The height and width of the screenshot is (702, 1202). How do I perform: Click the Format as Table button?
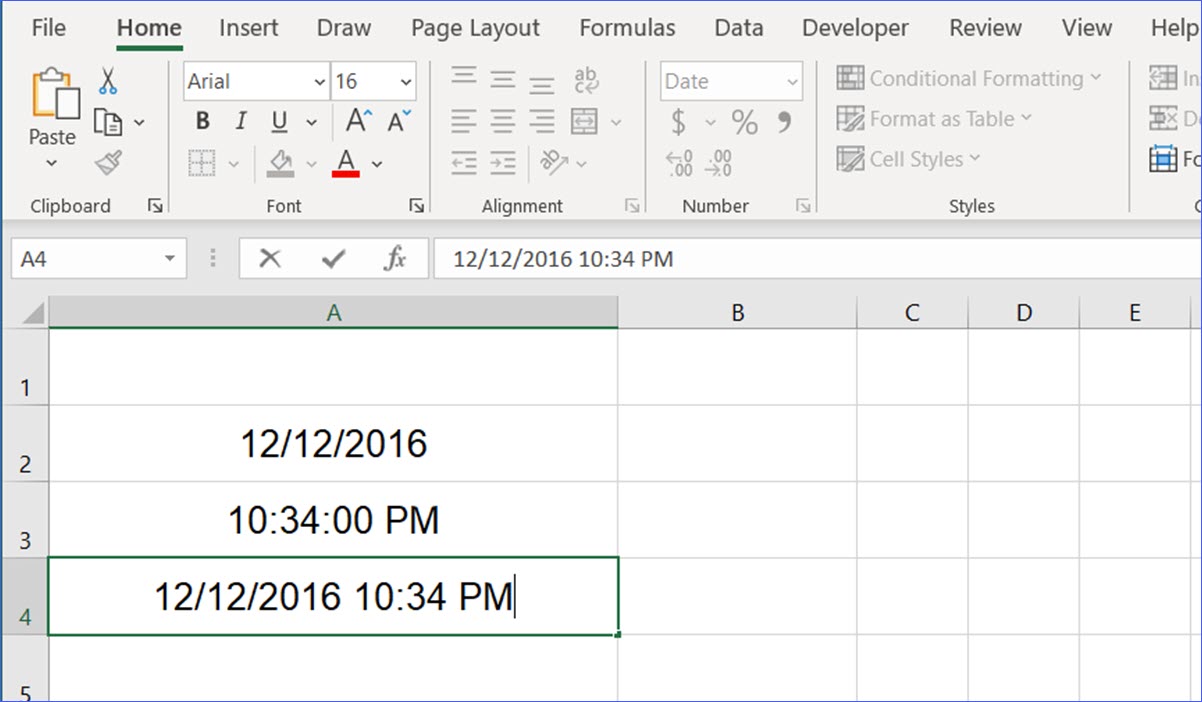pos(933,119)
